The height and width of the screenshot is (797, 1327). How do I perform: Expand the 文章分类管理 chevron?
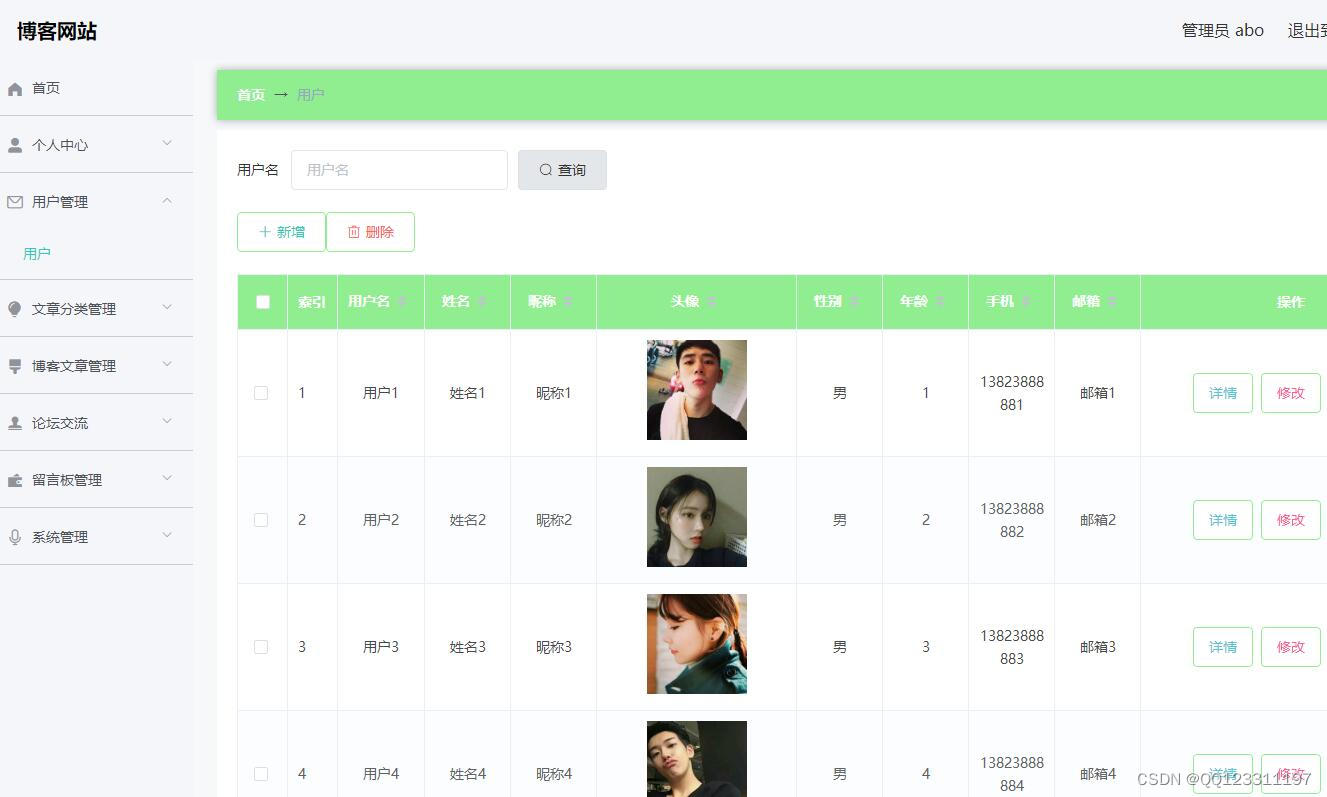pyautogui.click(x=167, y=307)
